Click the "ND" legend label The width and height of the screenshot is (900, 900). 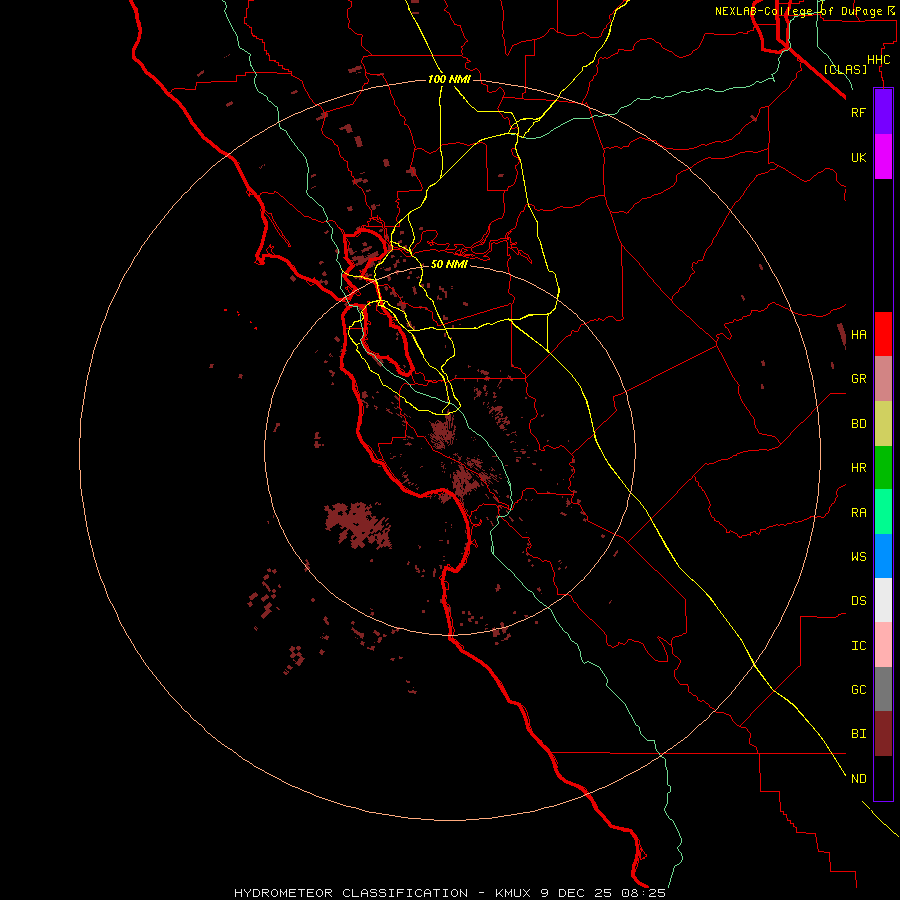click(x=858, y=779)
